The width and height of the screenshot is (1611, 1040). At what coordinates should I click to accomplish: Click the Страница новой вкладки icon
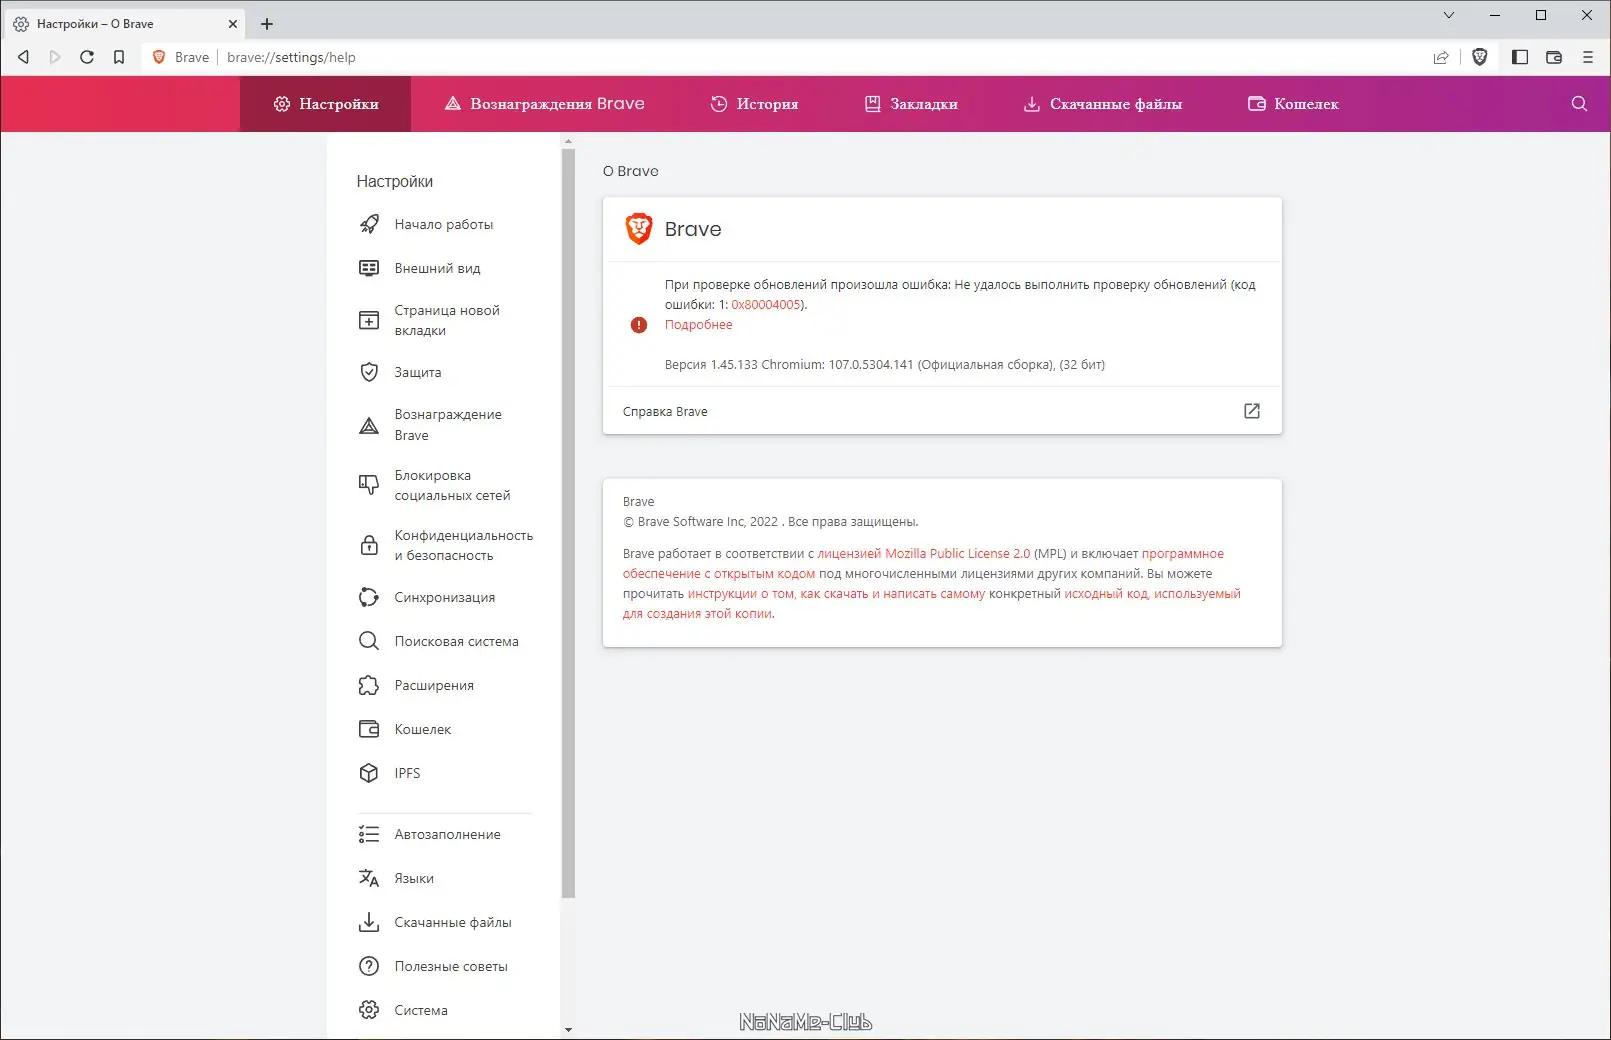tap(369, 320)
